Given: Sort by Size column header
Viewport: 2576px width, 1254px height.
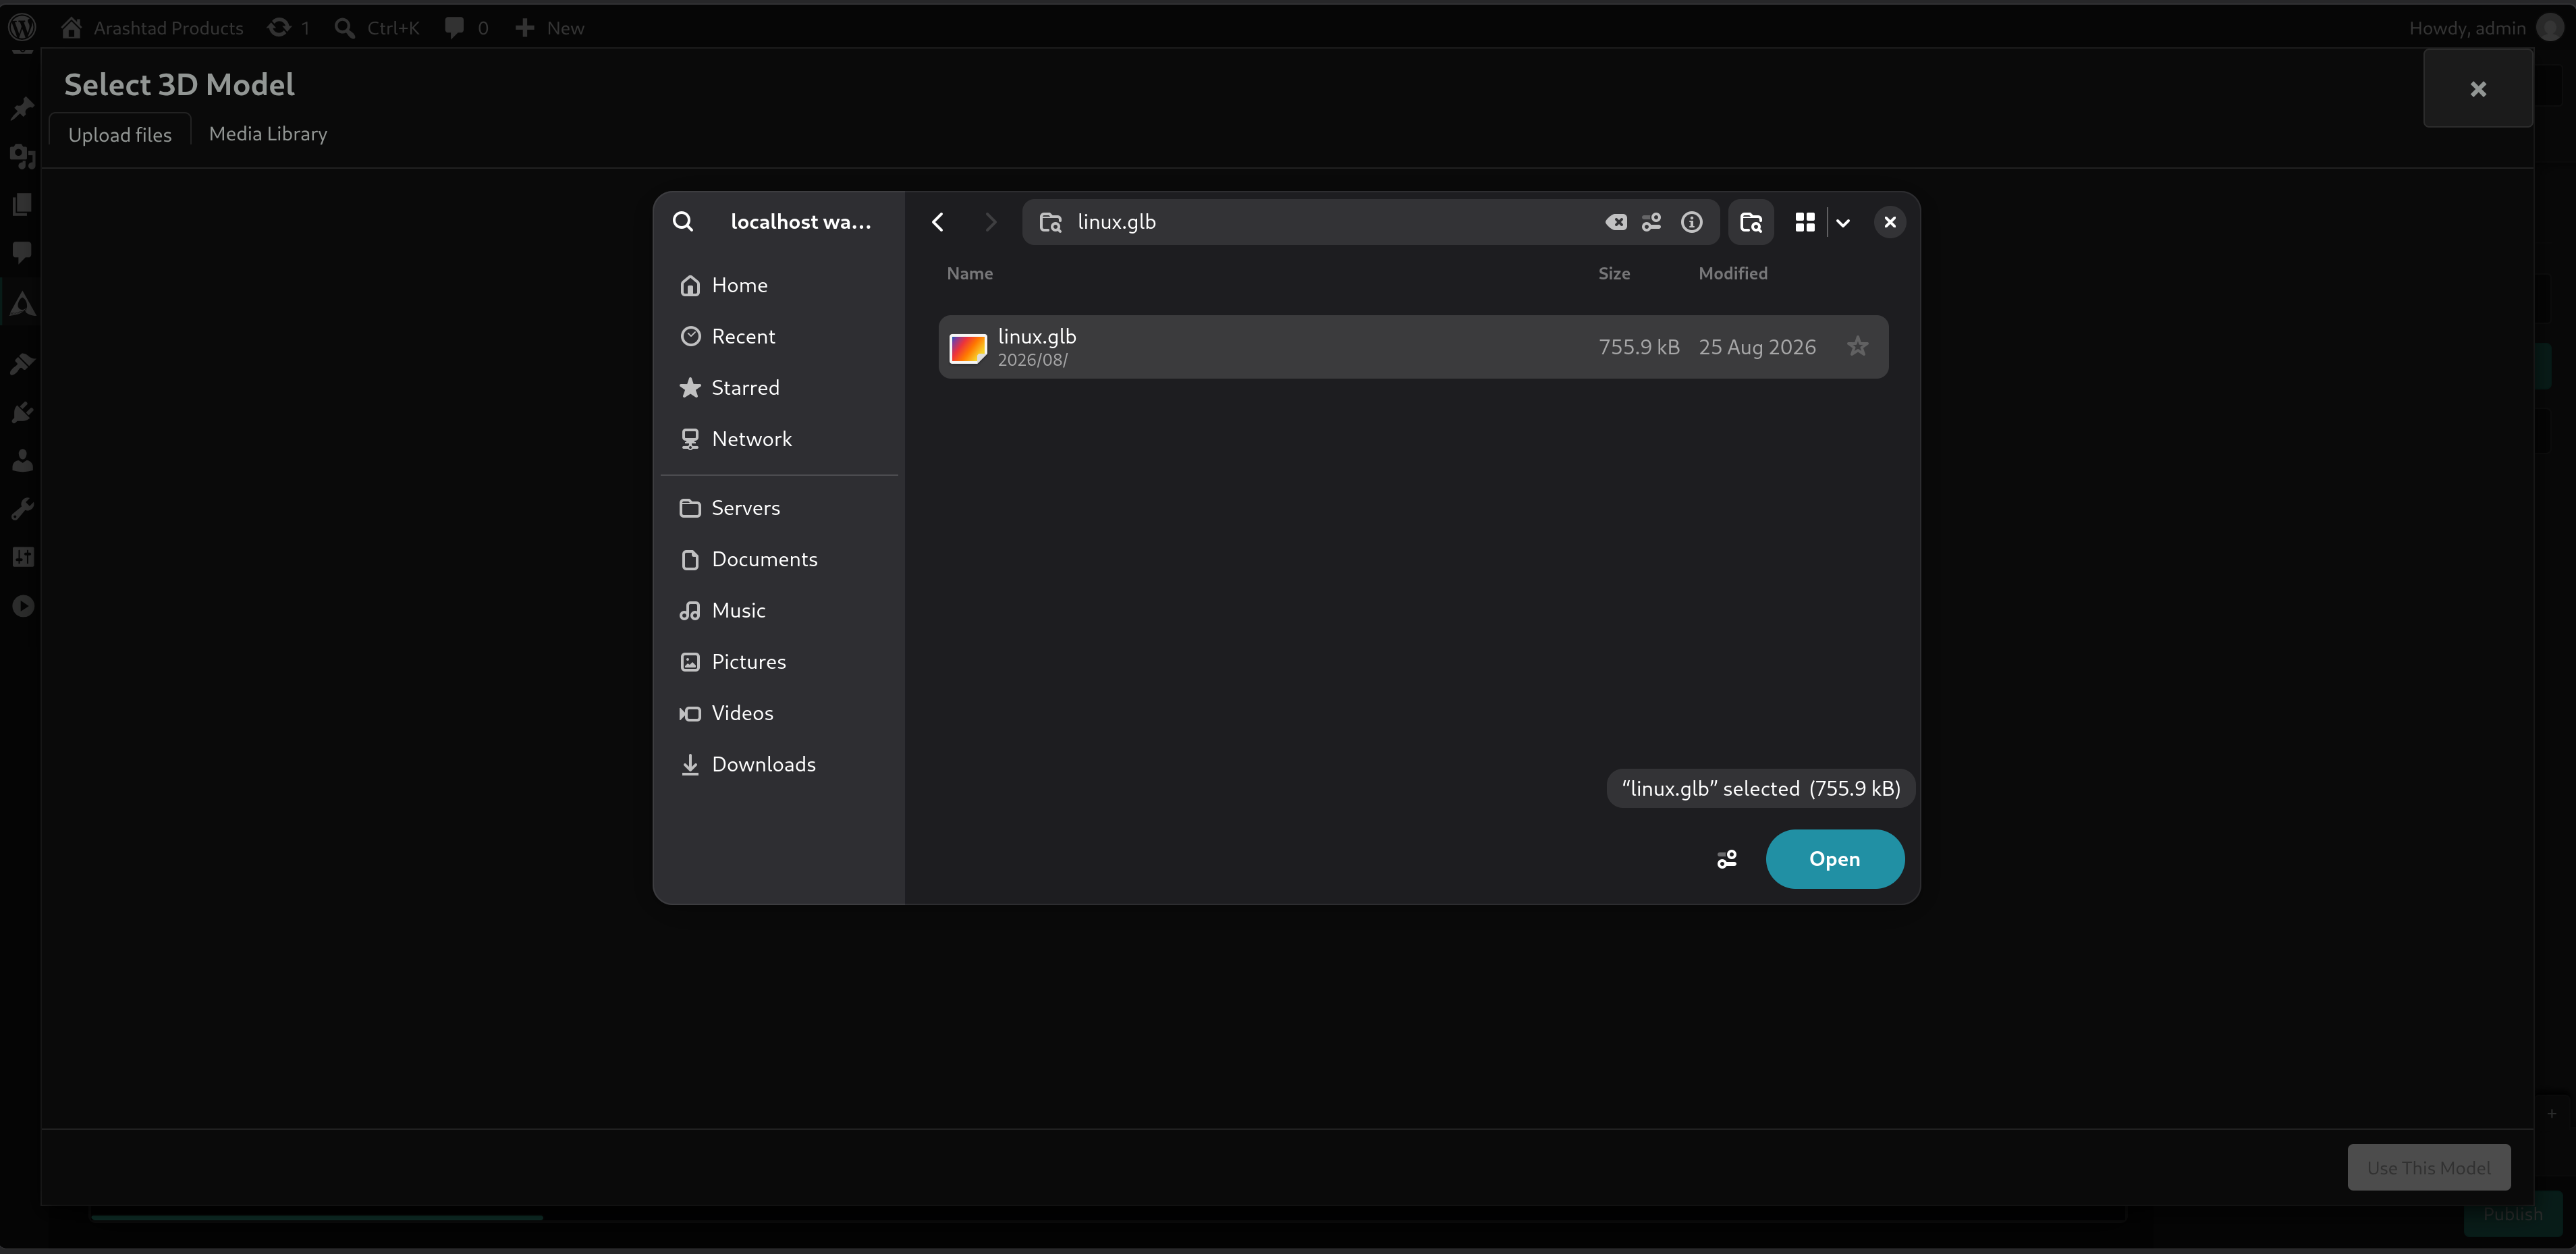Looking at the screenshot, I should [x=1614, y=273].
